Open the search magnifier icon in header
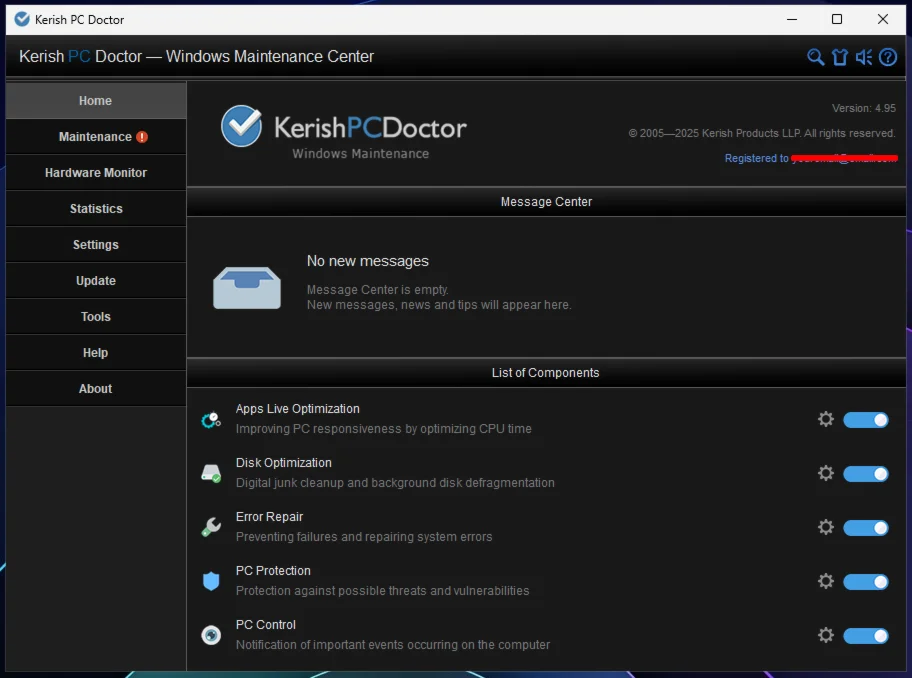912x678 pixels. point(815,57)
